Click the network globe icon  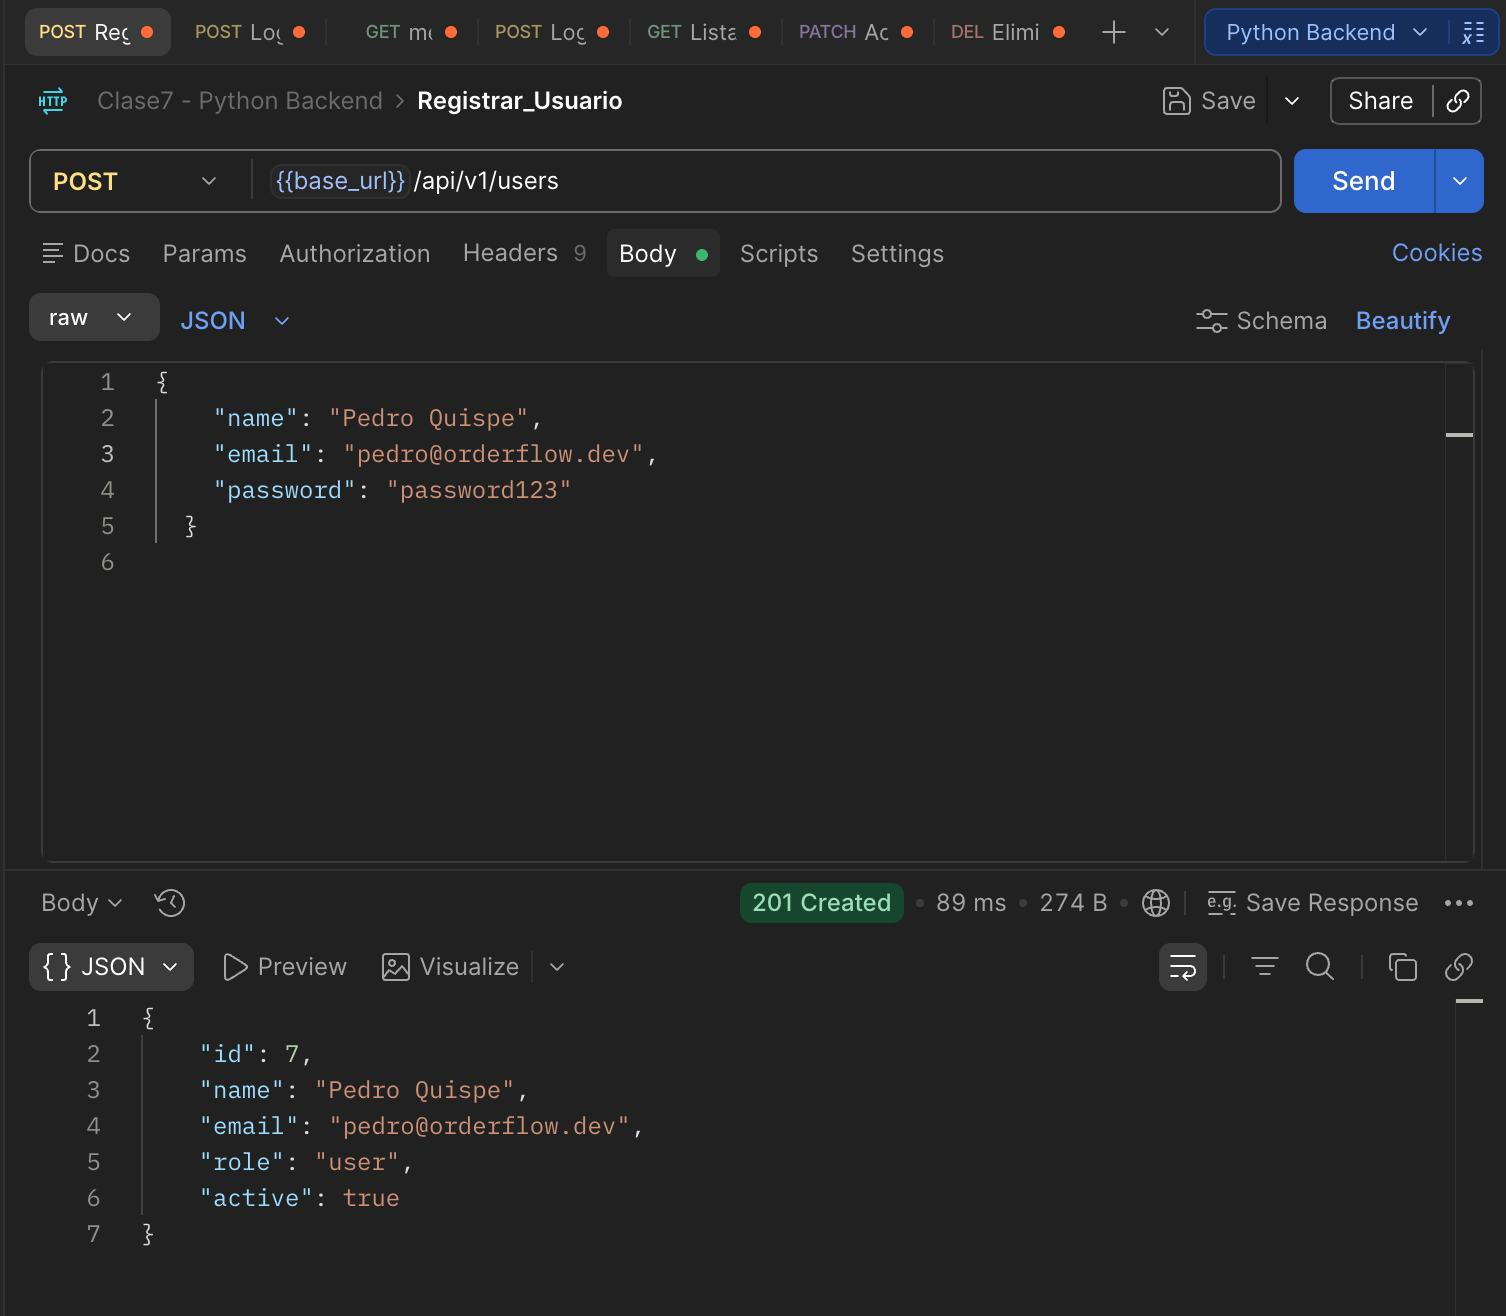point(1156,903)
